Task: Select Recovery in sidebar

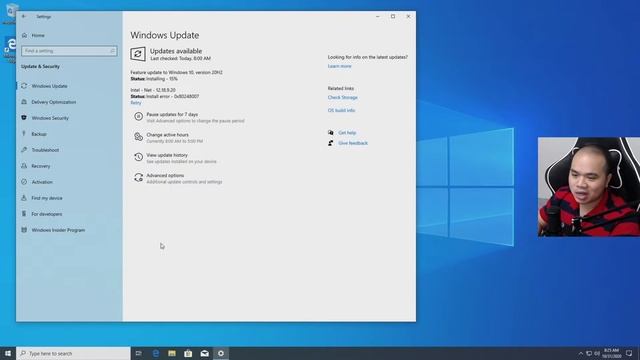Action: click(41, 166)
